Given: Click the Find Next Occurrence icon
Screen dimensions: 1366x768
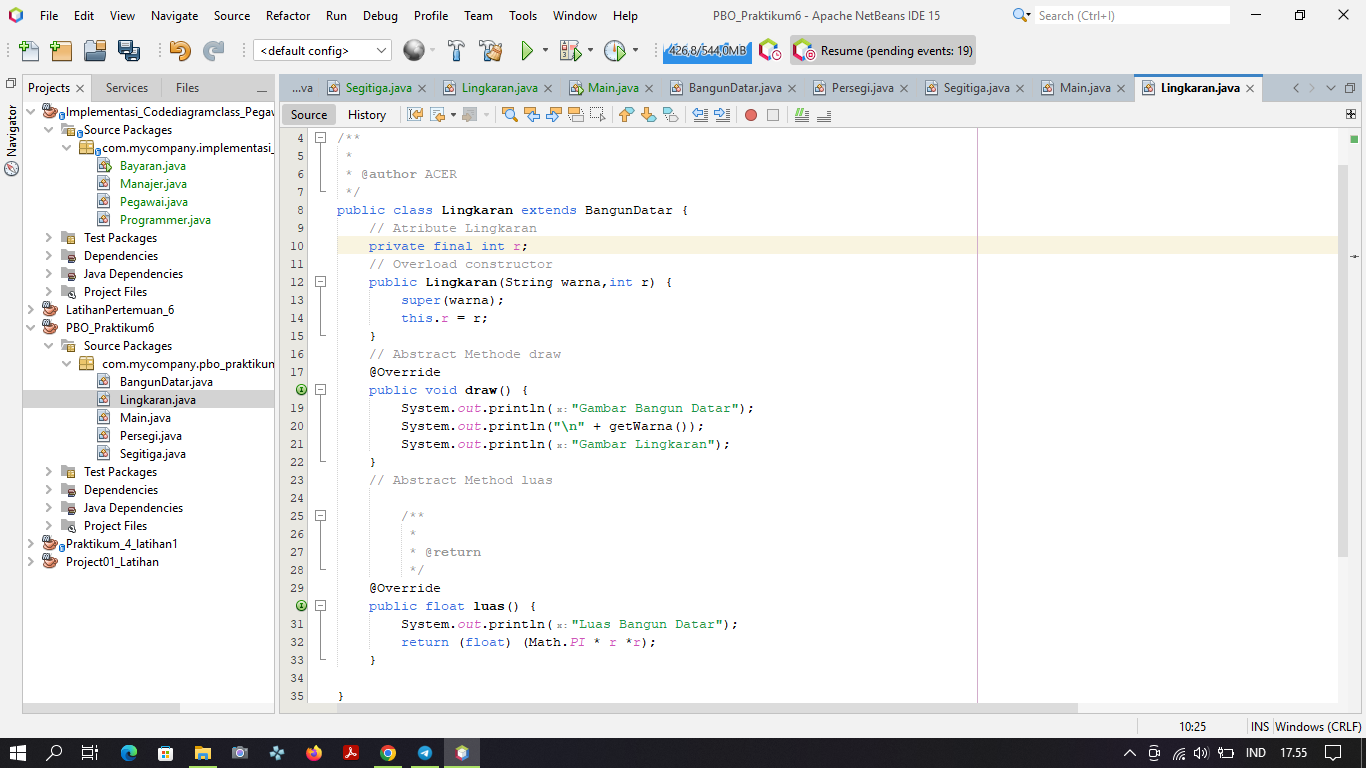Looking at the screenshot, I should [x=553, y=115].
